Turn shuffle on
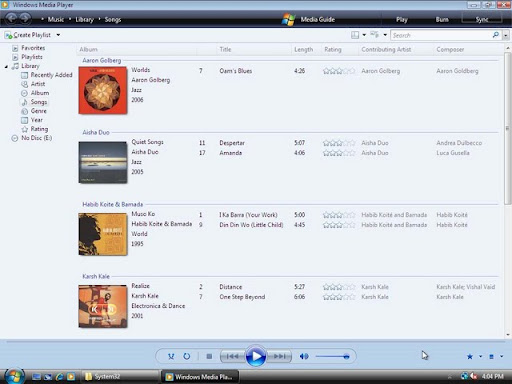 [x=171, y=356]
